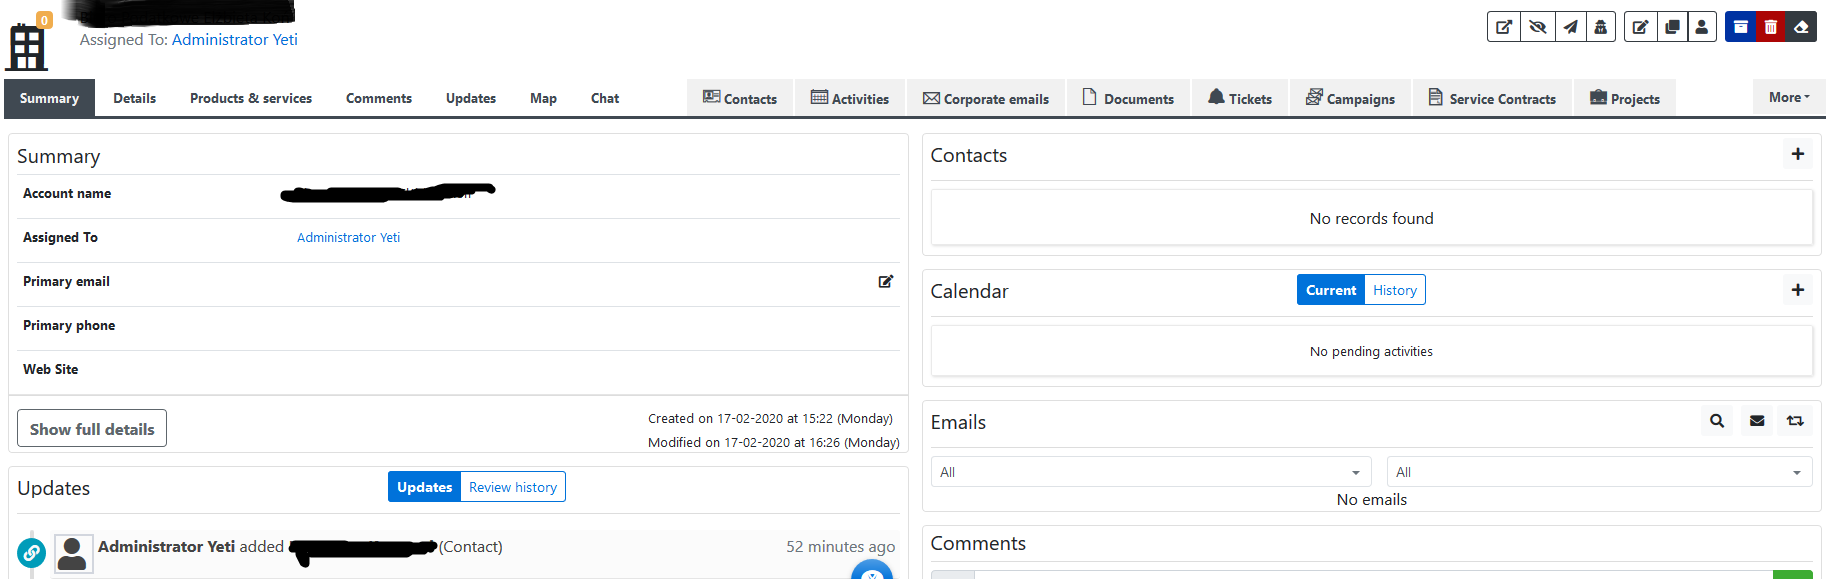Switch to the Map tab
This screenshot has height=579, width=1828.
(543, 98)
